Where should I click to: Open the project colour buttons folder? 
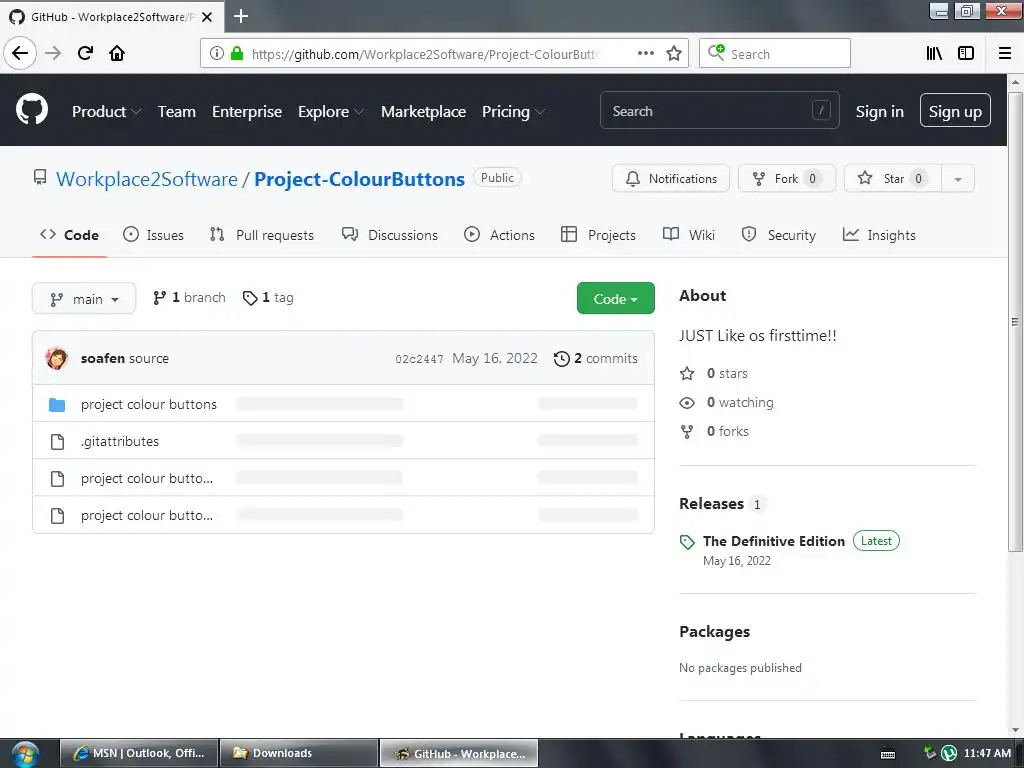click(x=149, y=405)
